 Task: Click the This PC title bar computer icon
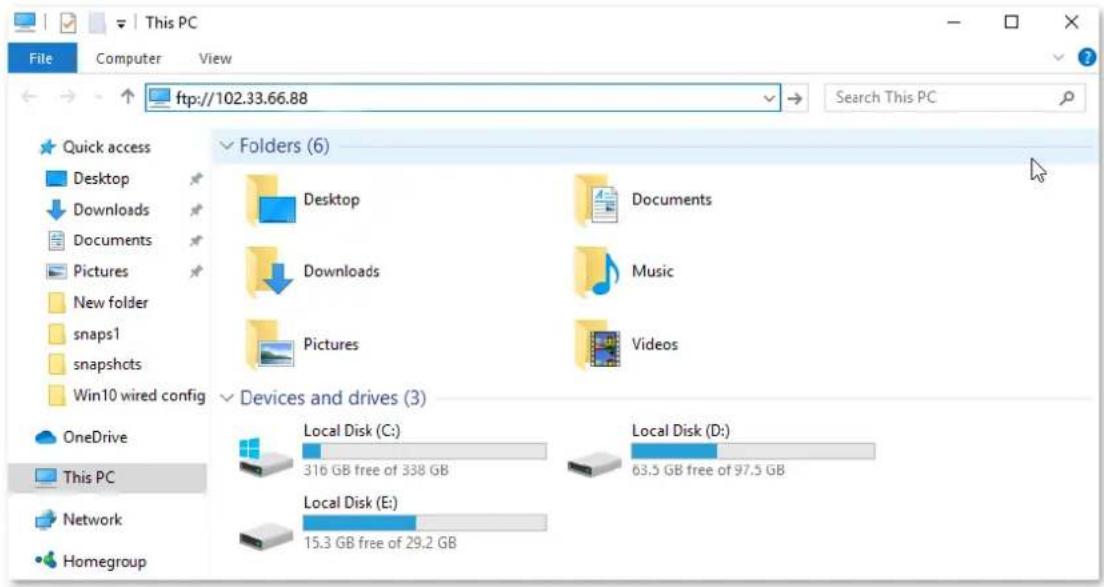tap(25, 23)
